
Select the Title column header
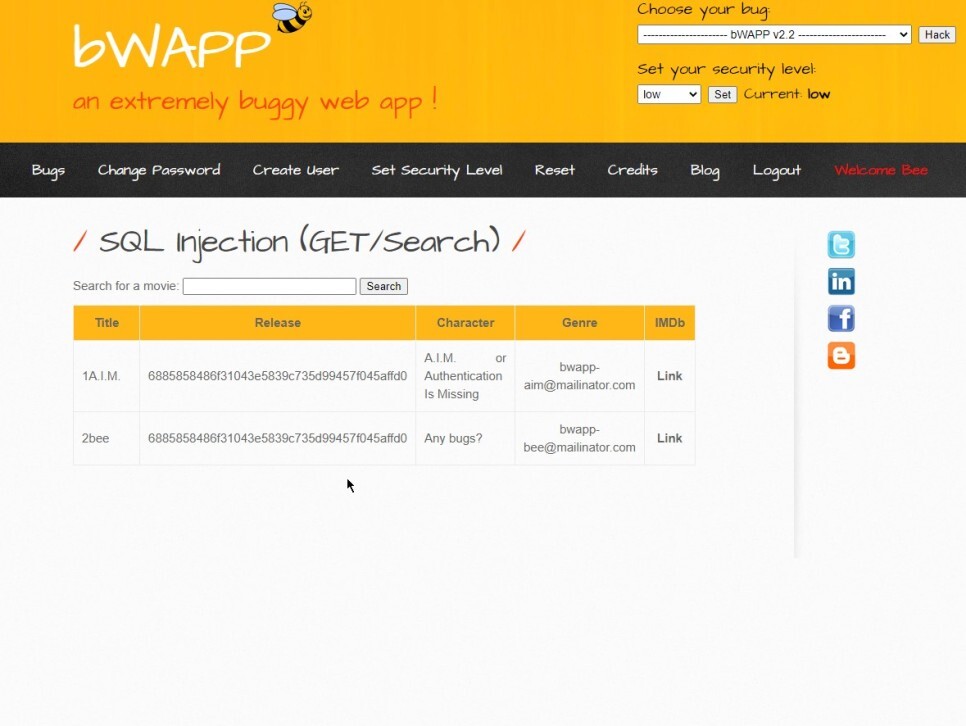coord(107,322)
